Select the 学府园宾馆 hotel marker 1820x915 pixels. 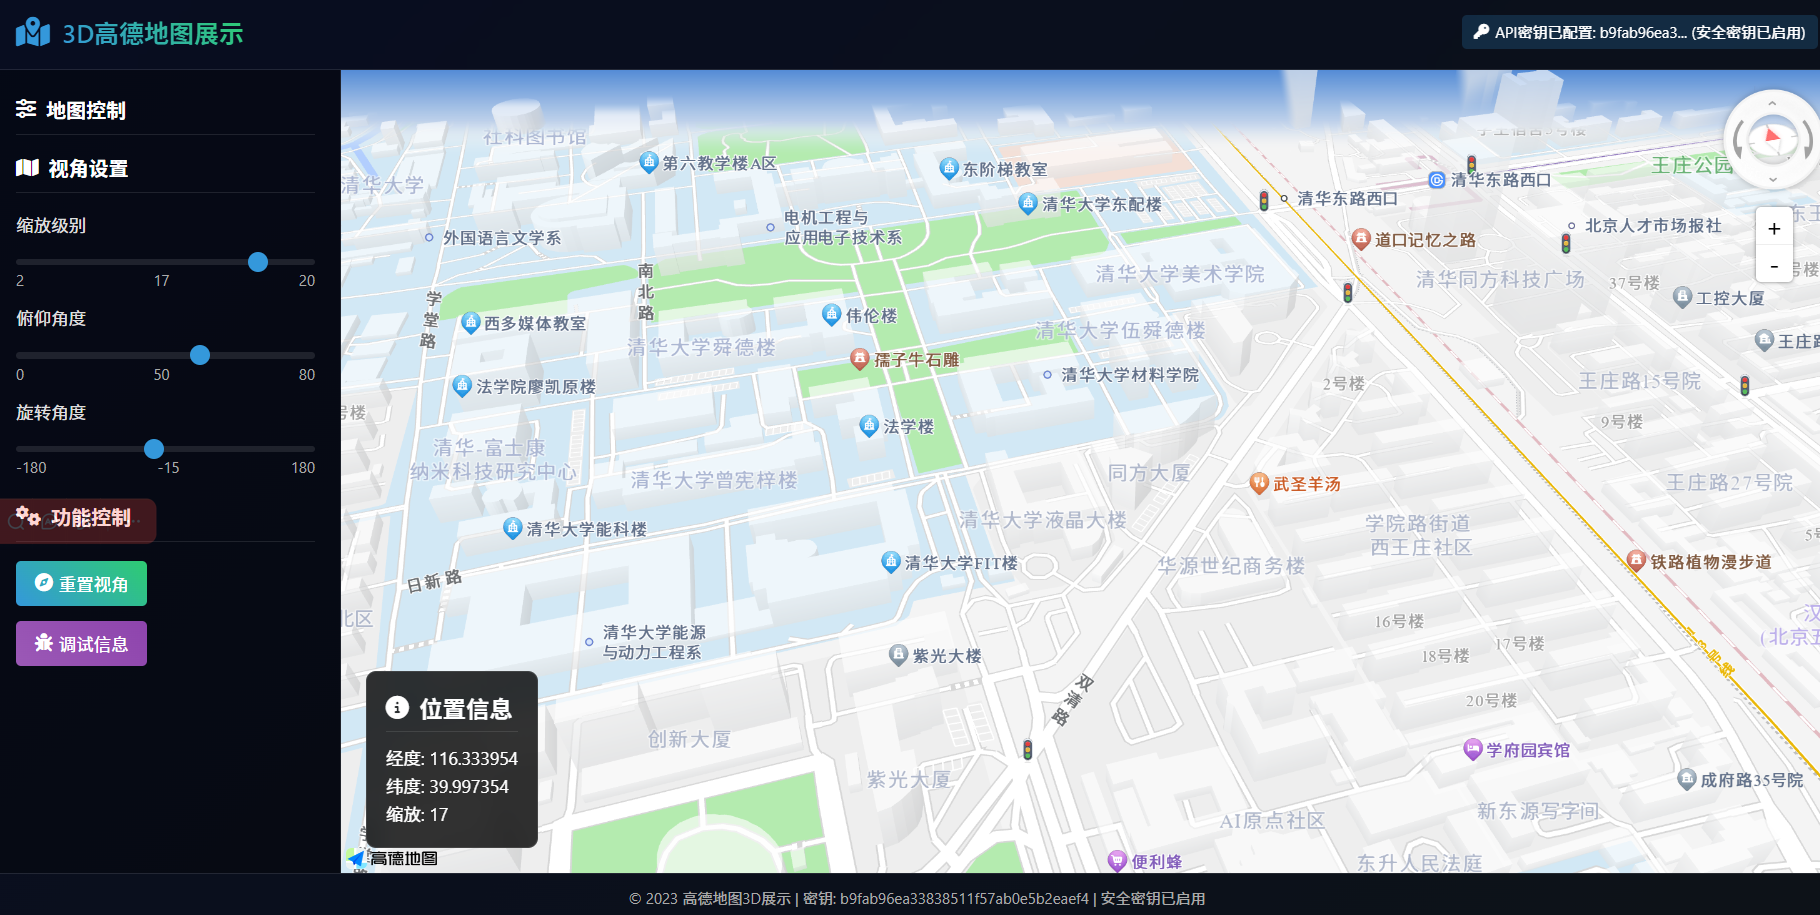click(1473, 749)
